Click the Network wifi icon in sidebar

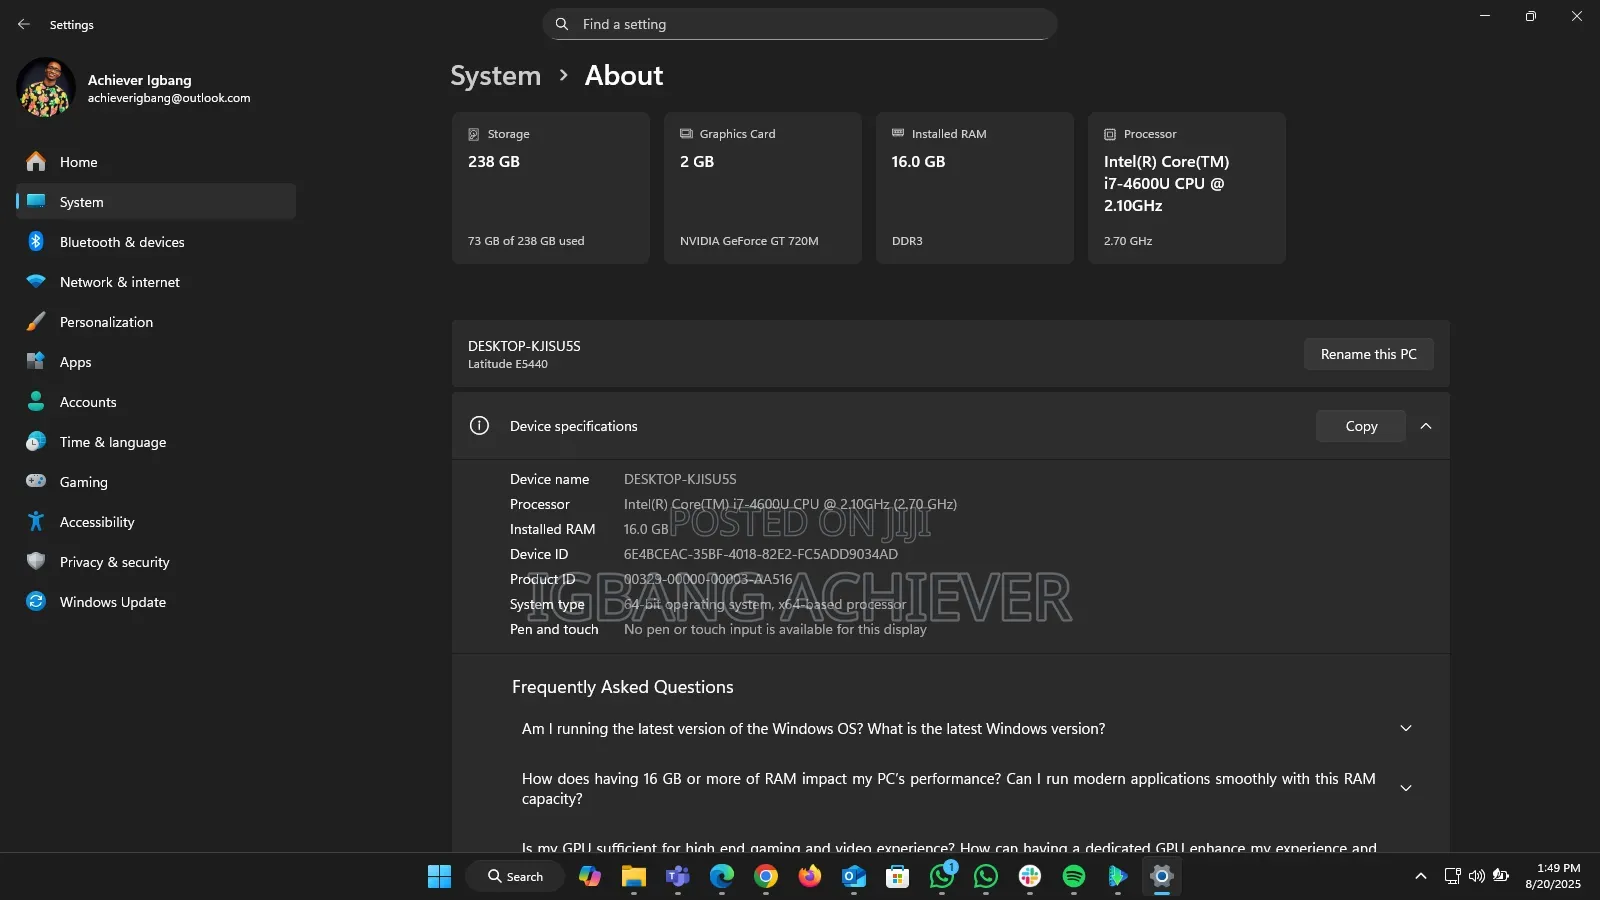pyautogui.click(x=36, y=281)
